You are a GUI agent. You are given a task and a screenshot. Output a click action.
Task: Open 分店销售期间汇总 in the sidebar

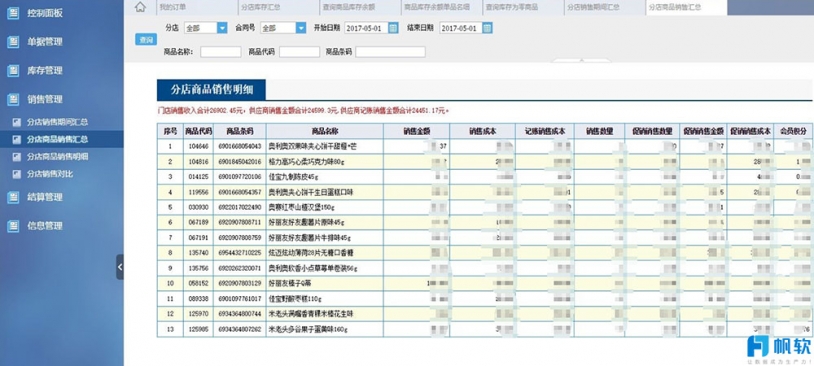[x=57, y=123]
